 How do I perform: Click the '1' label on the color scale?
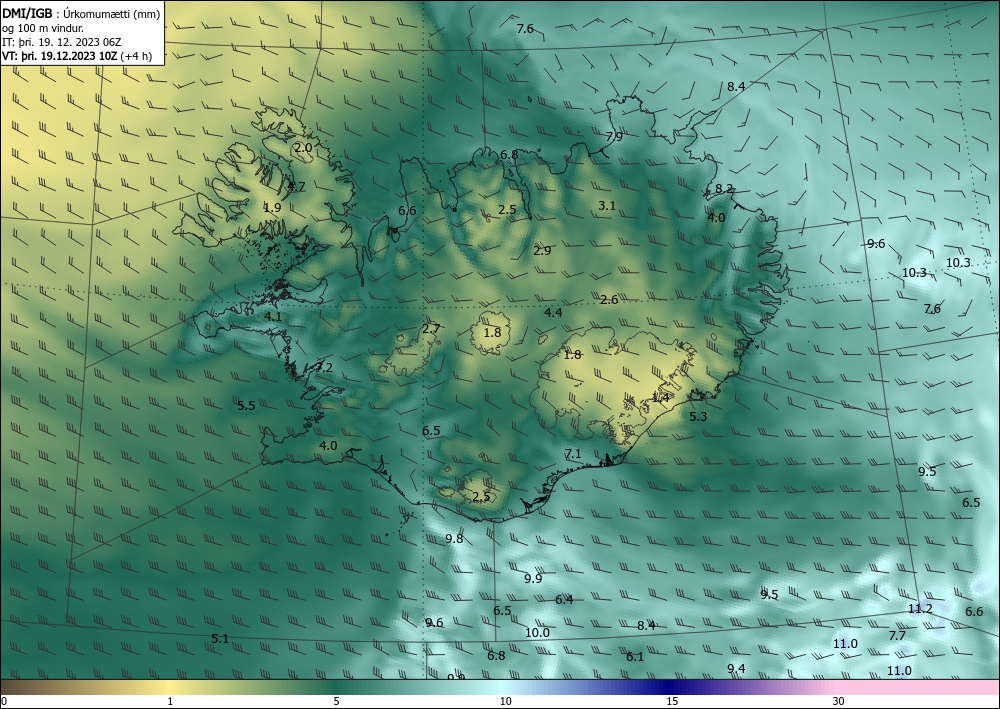170,702
